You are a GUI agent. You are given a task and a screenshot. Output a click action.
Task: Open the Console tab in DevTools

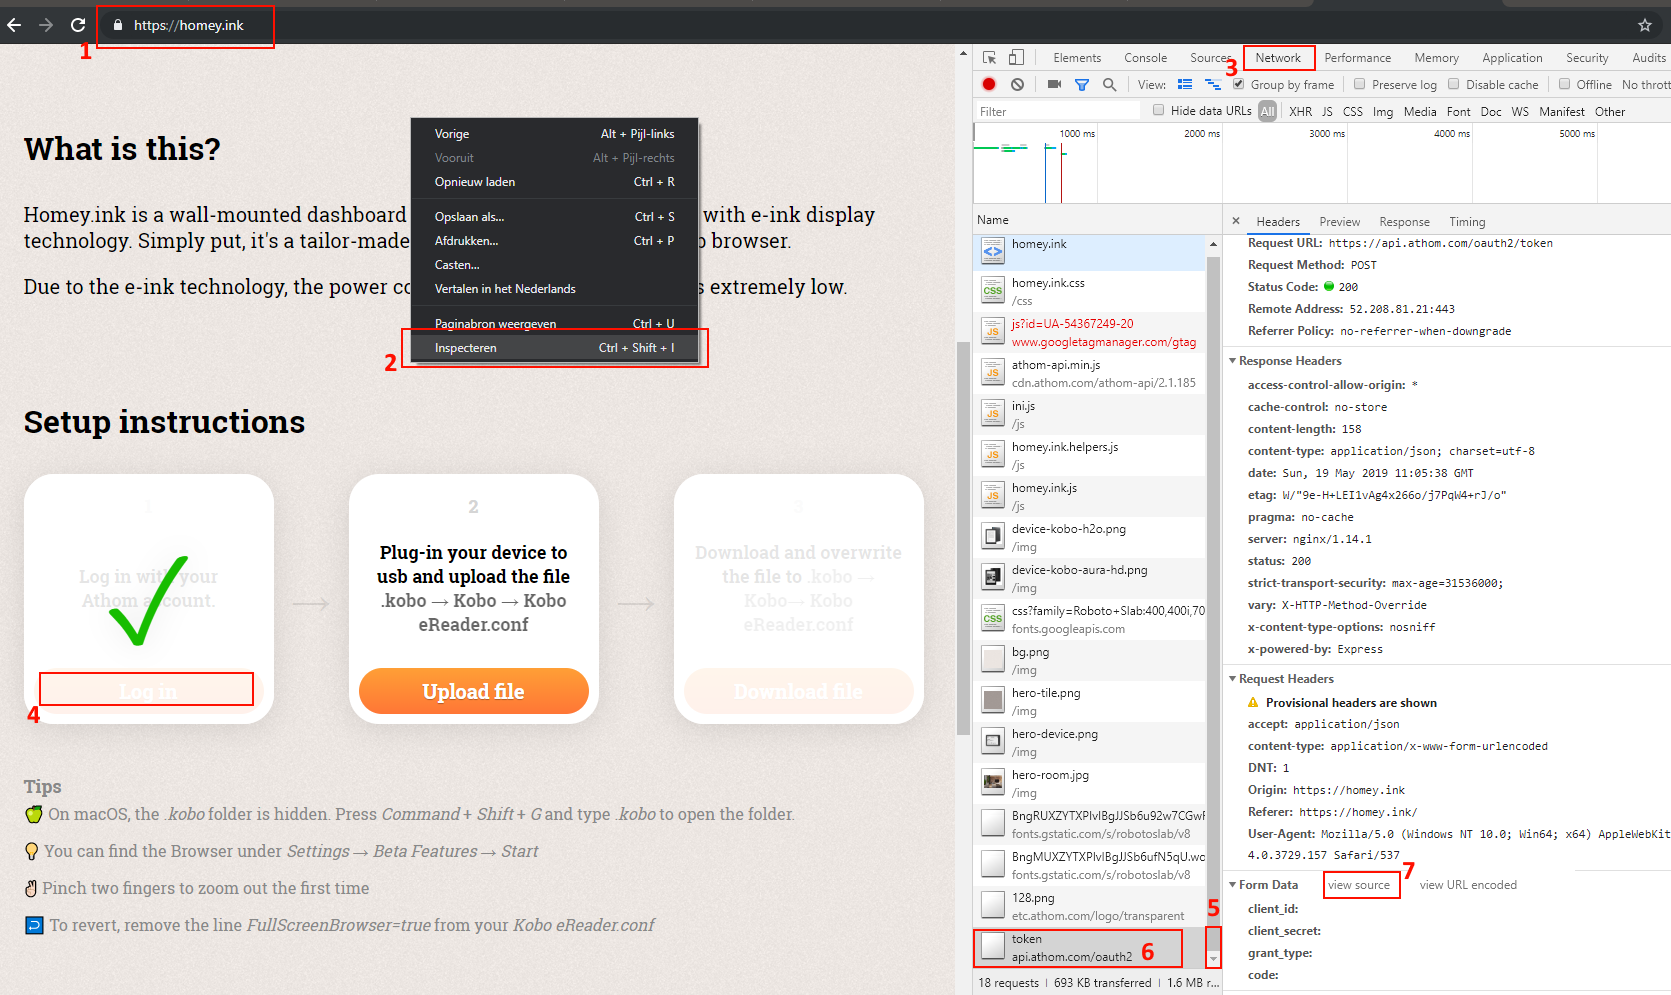coord(1145,58)
